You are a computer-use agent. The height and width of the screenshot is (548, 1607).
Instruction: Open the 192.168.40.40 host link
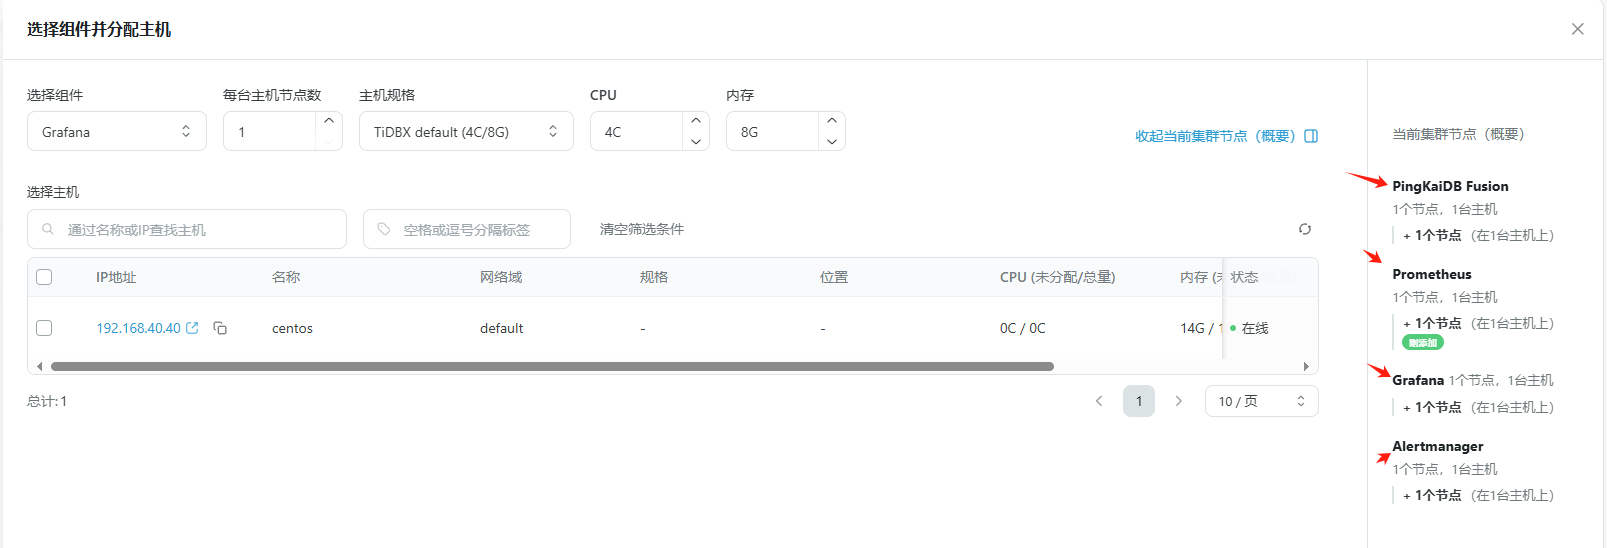coord(138,328)
